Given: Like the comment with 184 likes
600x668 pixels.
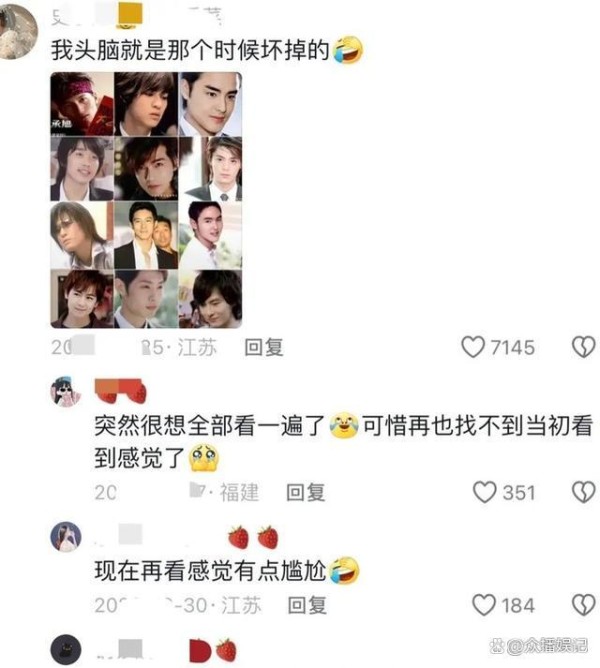Looking at the screenshot, I should click(x=484, y=605).
